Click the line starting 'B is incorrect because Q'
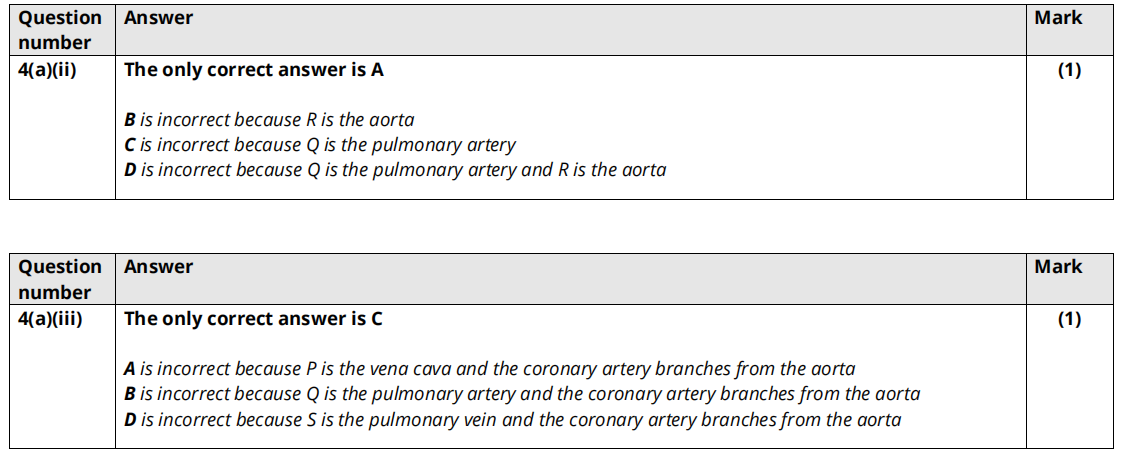 tap(522, 394)
